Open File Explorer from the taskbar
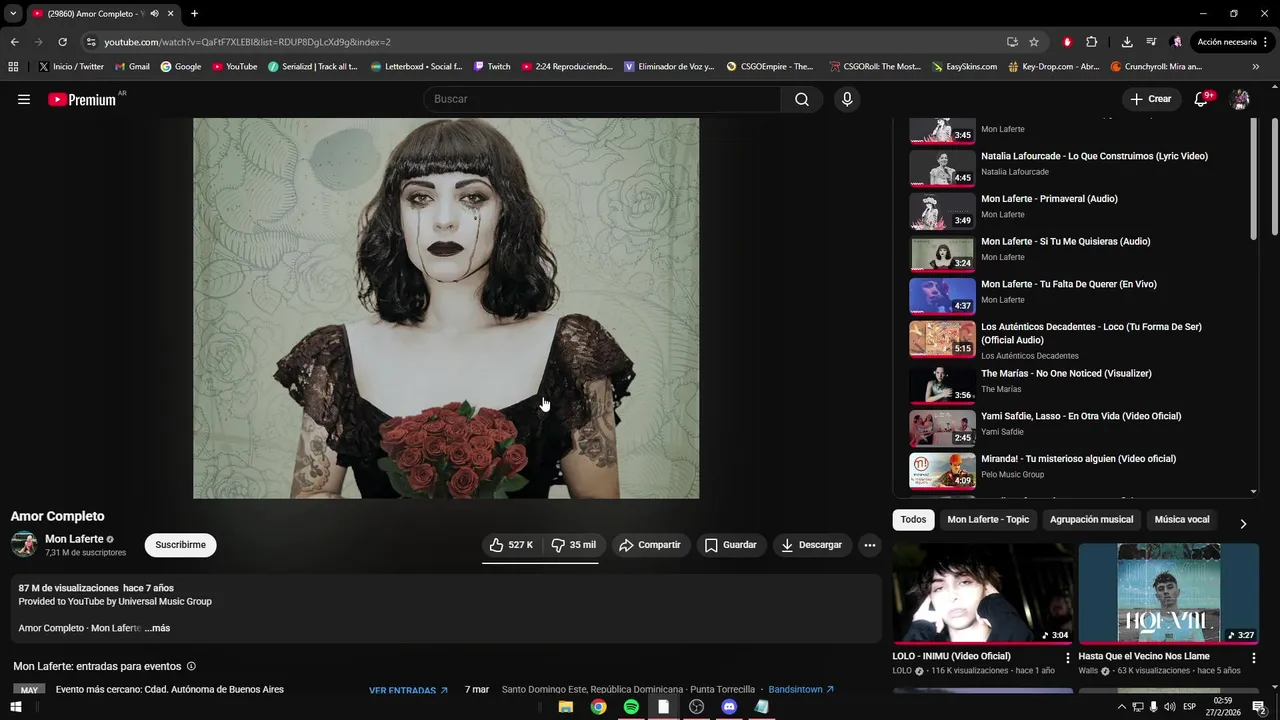 point(566,706)
